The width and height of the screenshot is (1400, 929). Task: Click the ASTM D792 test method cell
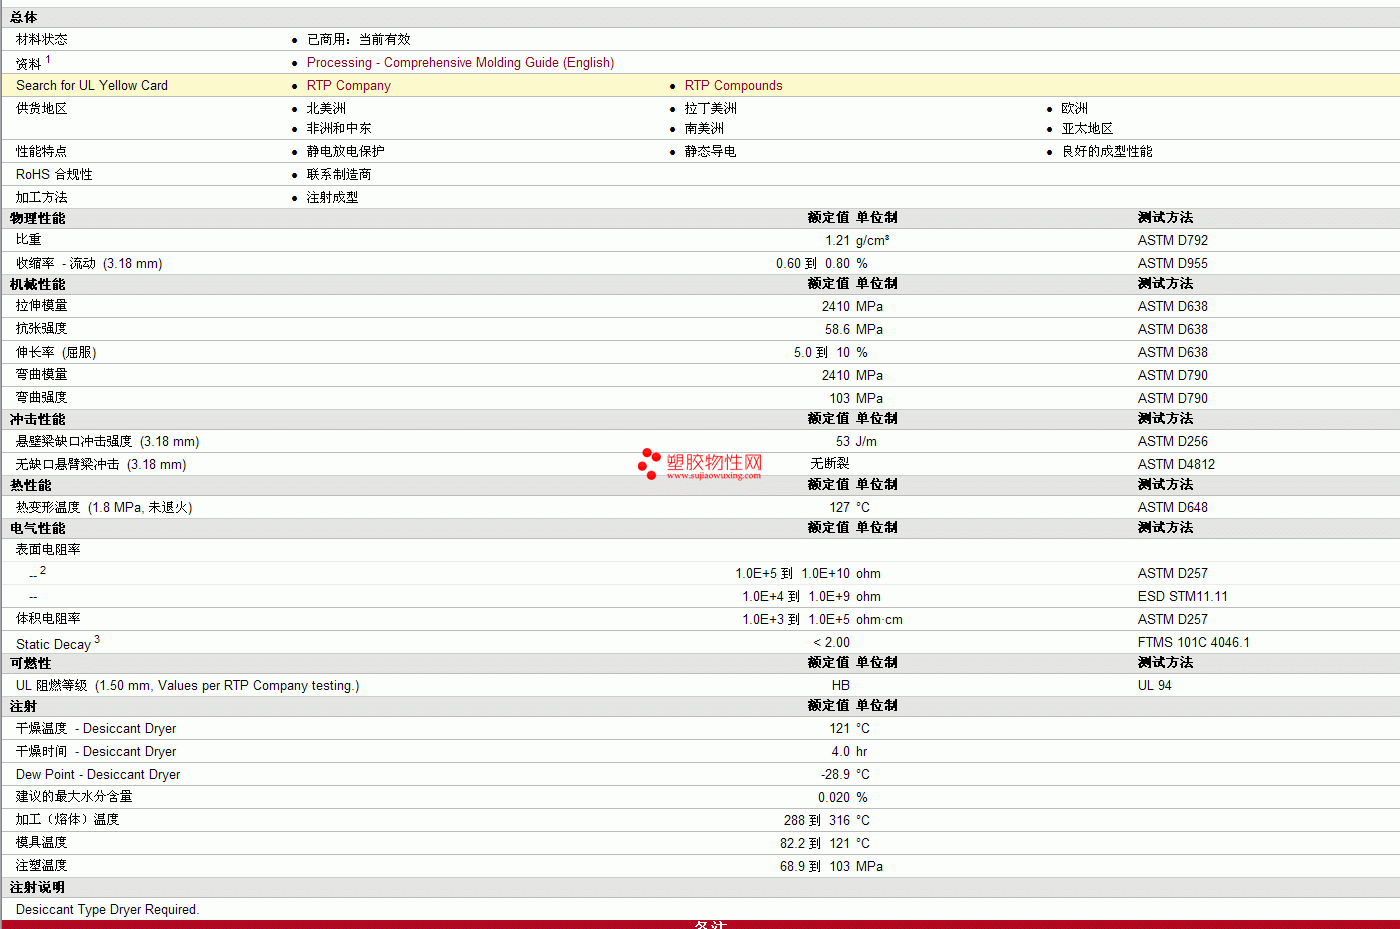pos(1173,240)
